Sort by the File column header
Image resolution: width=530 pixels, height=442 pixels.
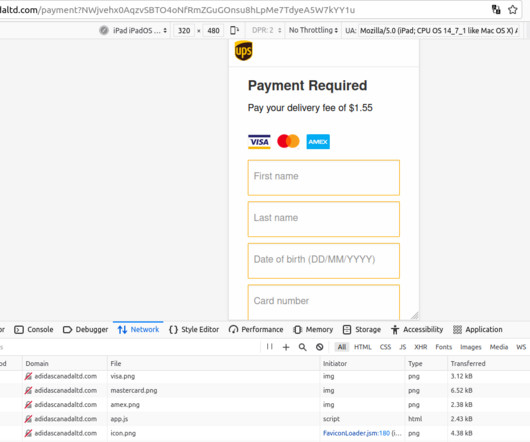213,364
